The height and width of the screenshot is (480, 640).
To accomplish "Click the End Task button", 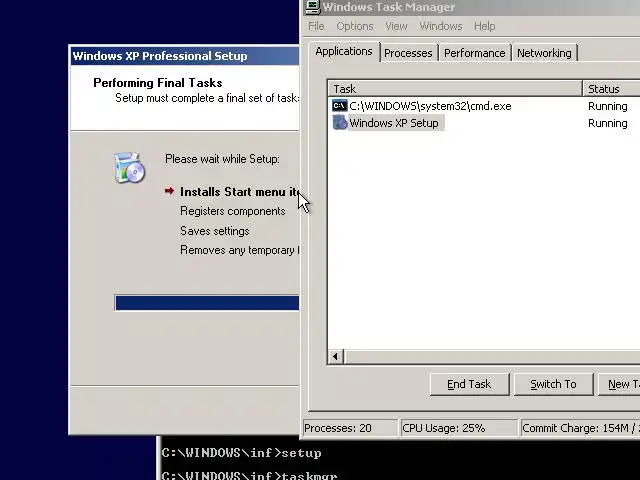I will [x=469, y=384].
